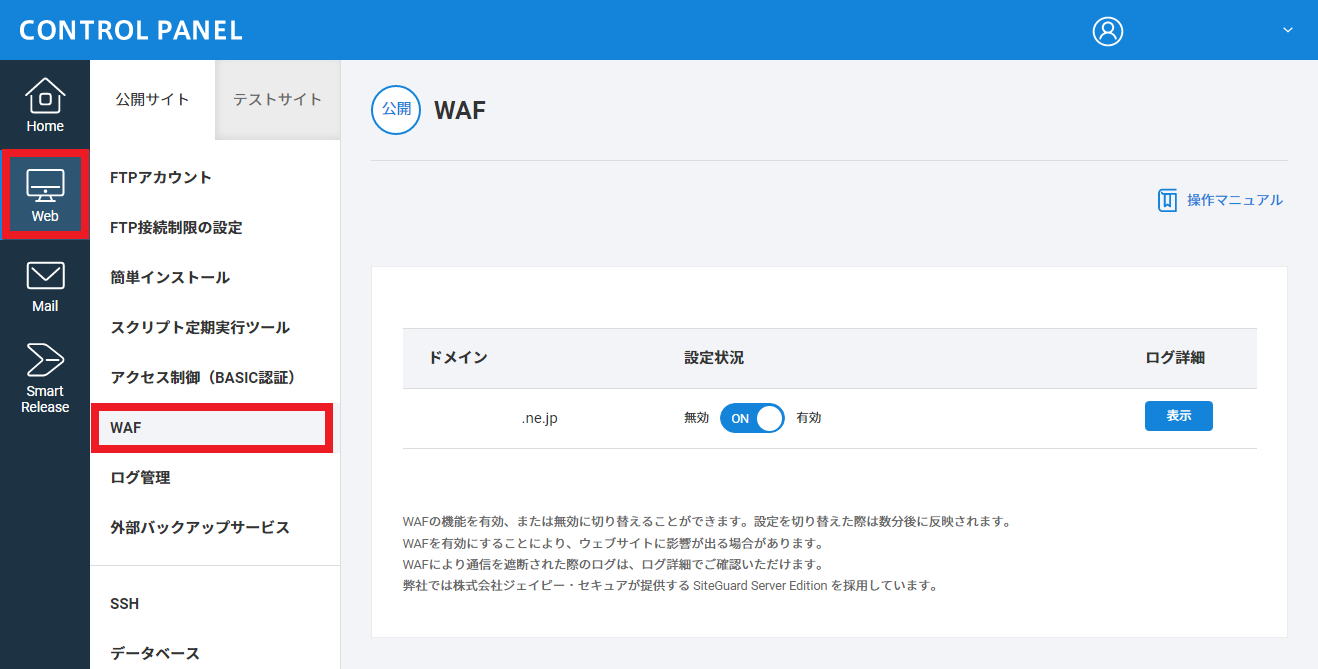Click the operation manual book icon
Image resolution: width=1318 pixels, height=669 pixels.
(1167, 200)
